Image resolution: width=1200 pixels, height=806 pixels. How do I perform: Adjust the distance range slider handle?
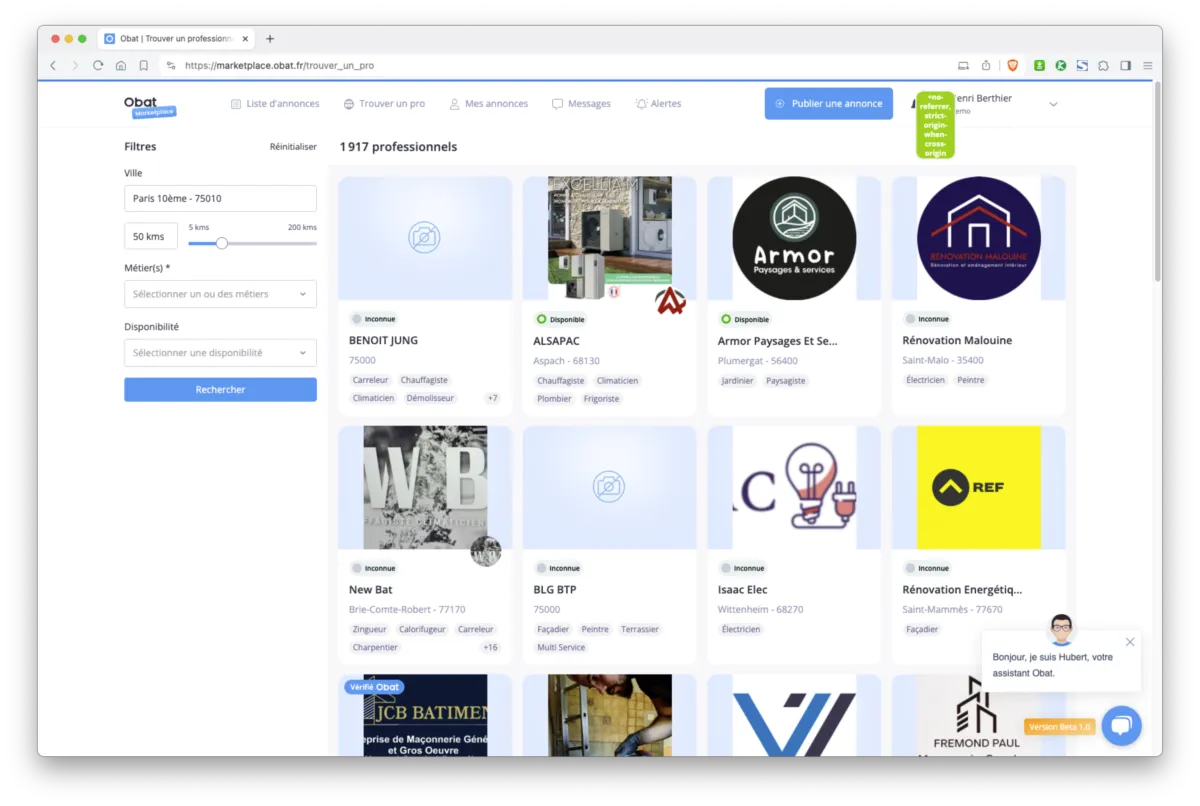pos(222,243)
